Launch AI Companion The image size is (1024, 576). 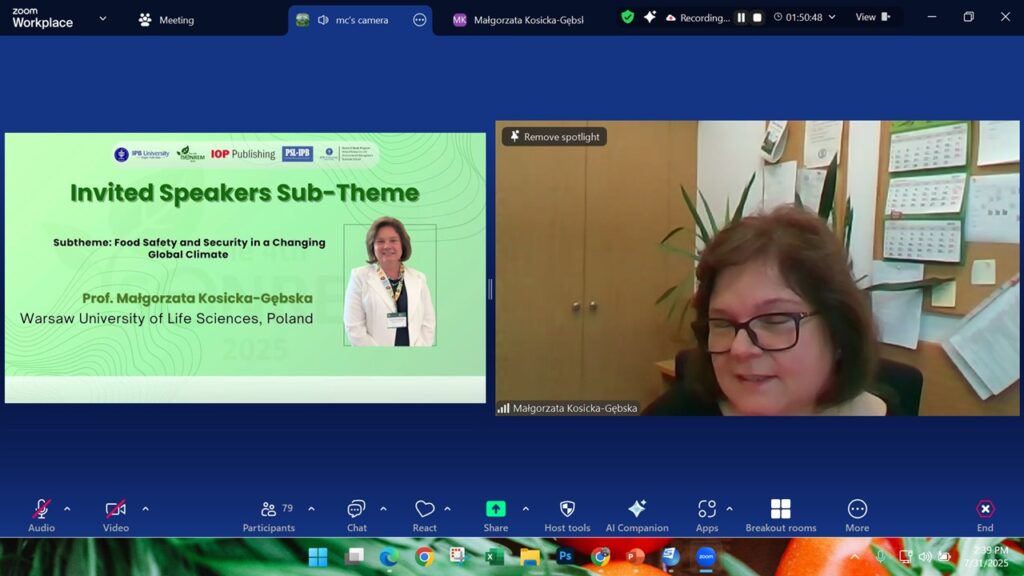(x=637, y=509)
